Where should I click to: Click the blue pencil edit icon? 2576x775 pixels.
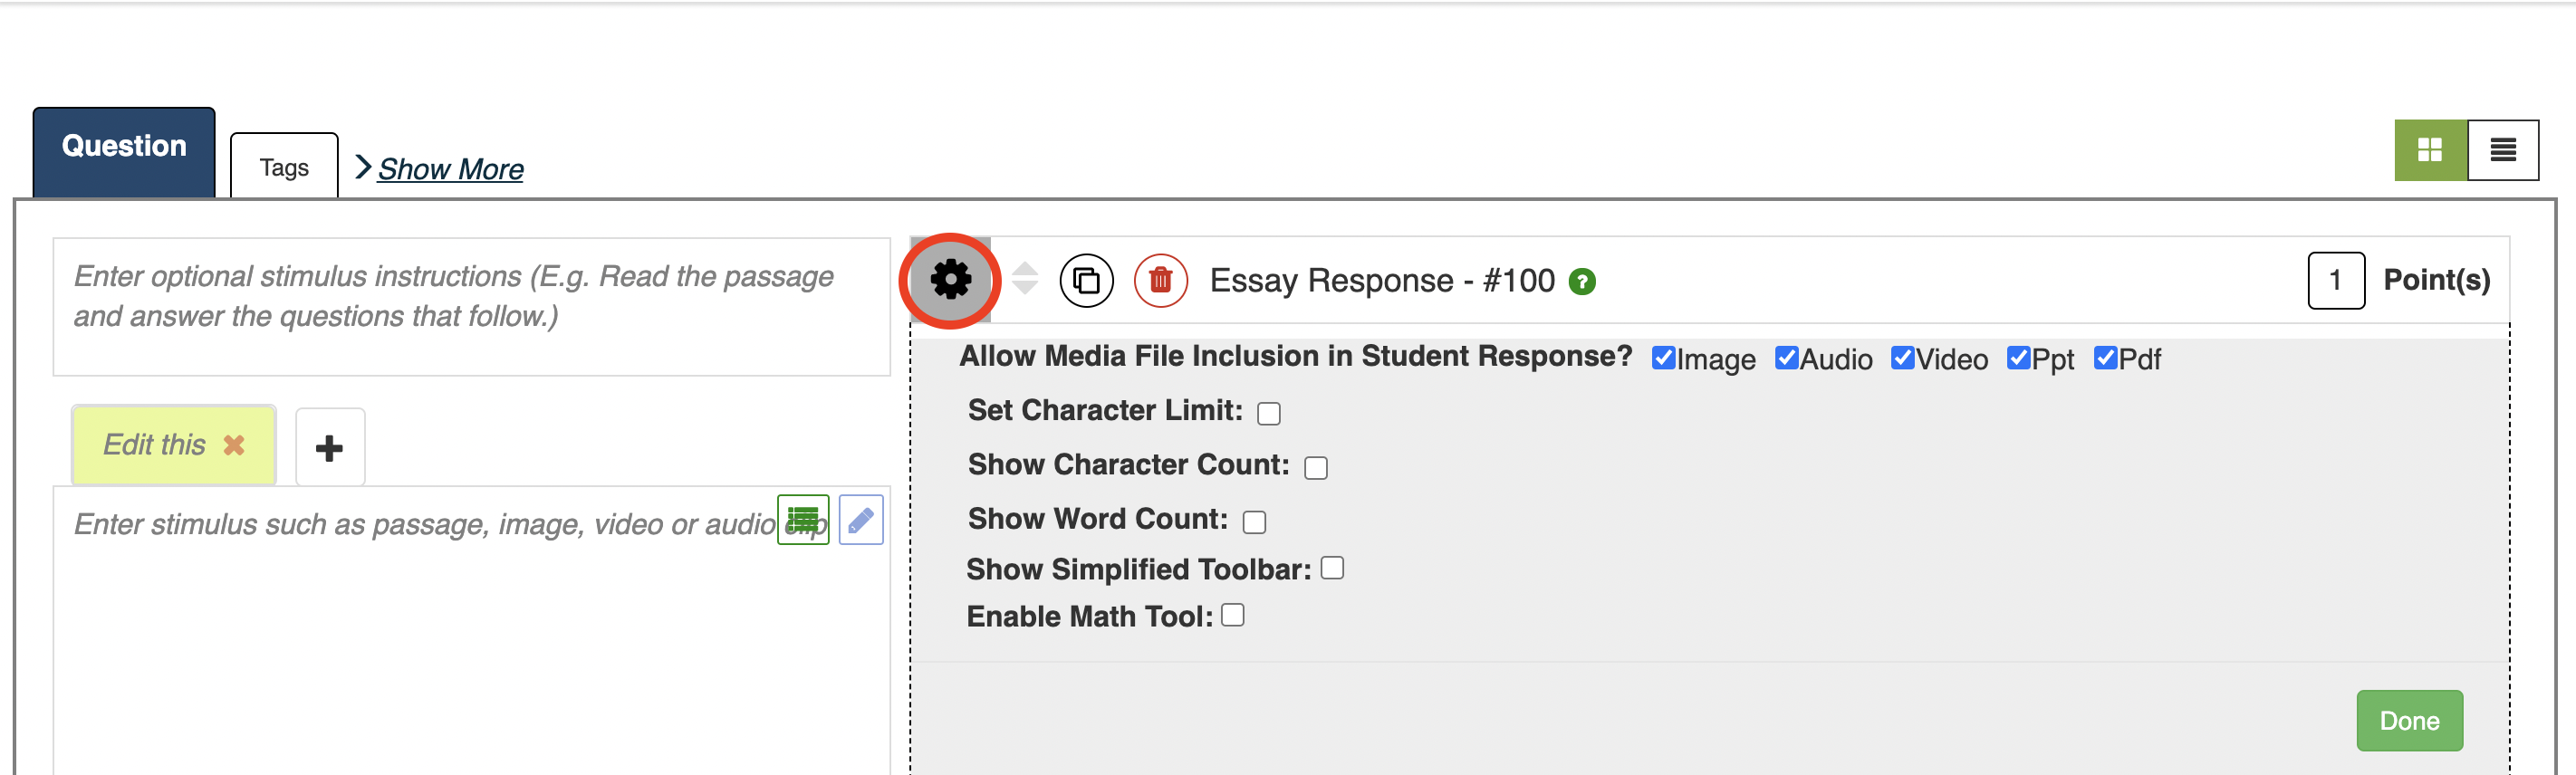(x=861, y=519)
